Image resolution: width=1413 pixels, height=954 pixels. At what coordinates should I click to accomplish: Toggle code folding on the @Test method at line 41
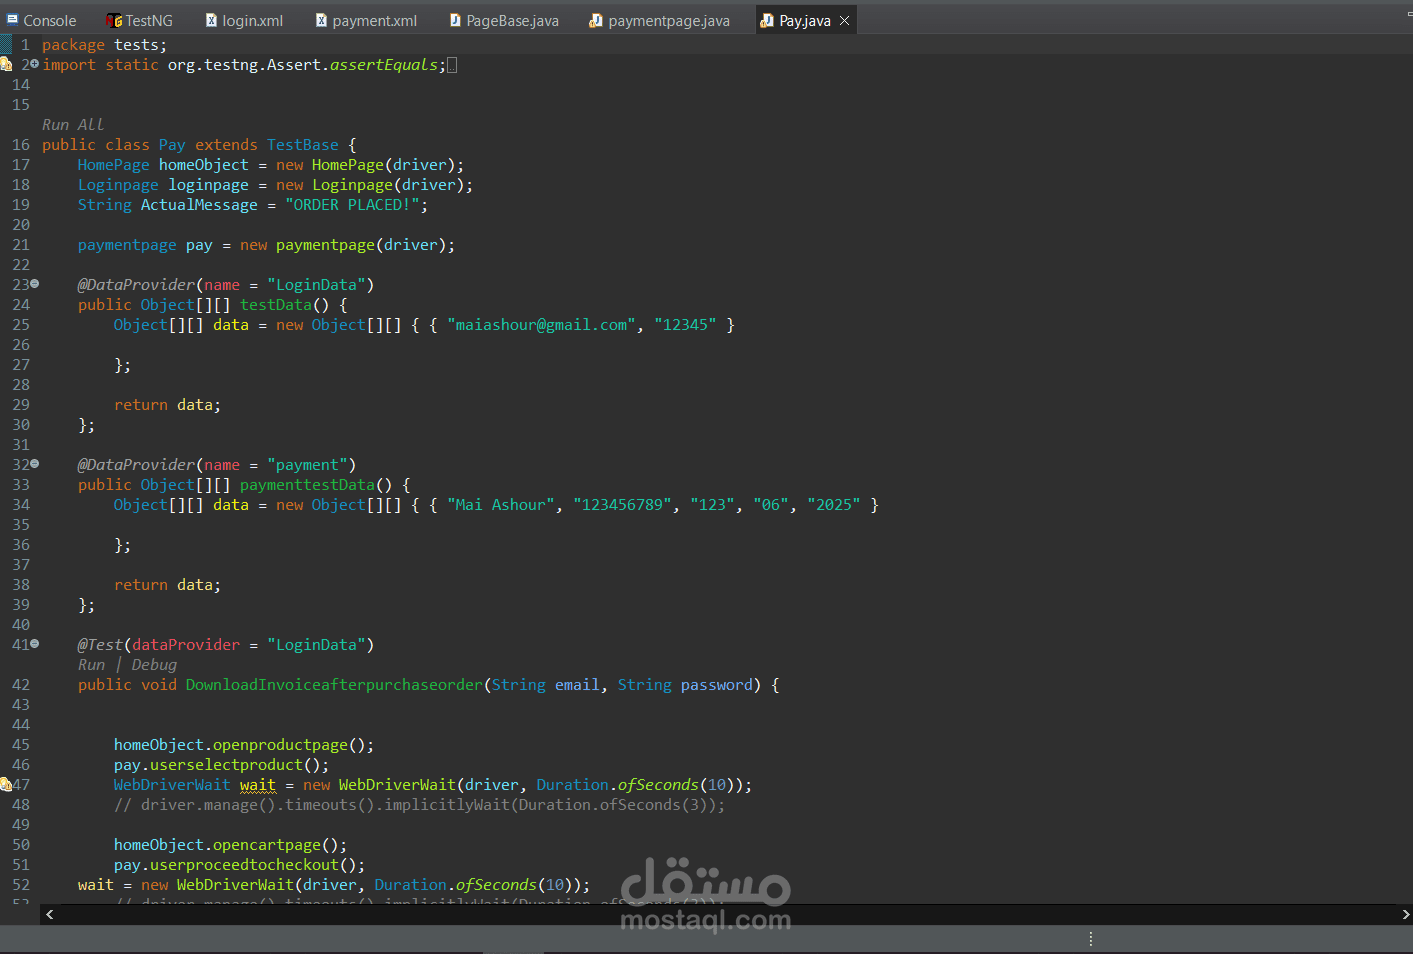[34, 644]
